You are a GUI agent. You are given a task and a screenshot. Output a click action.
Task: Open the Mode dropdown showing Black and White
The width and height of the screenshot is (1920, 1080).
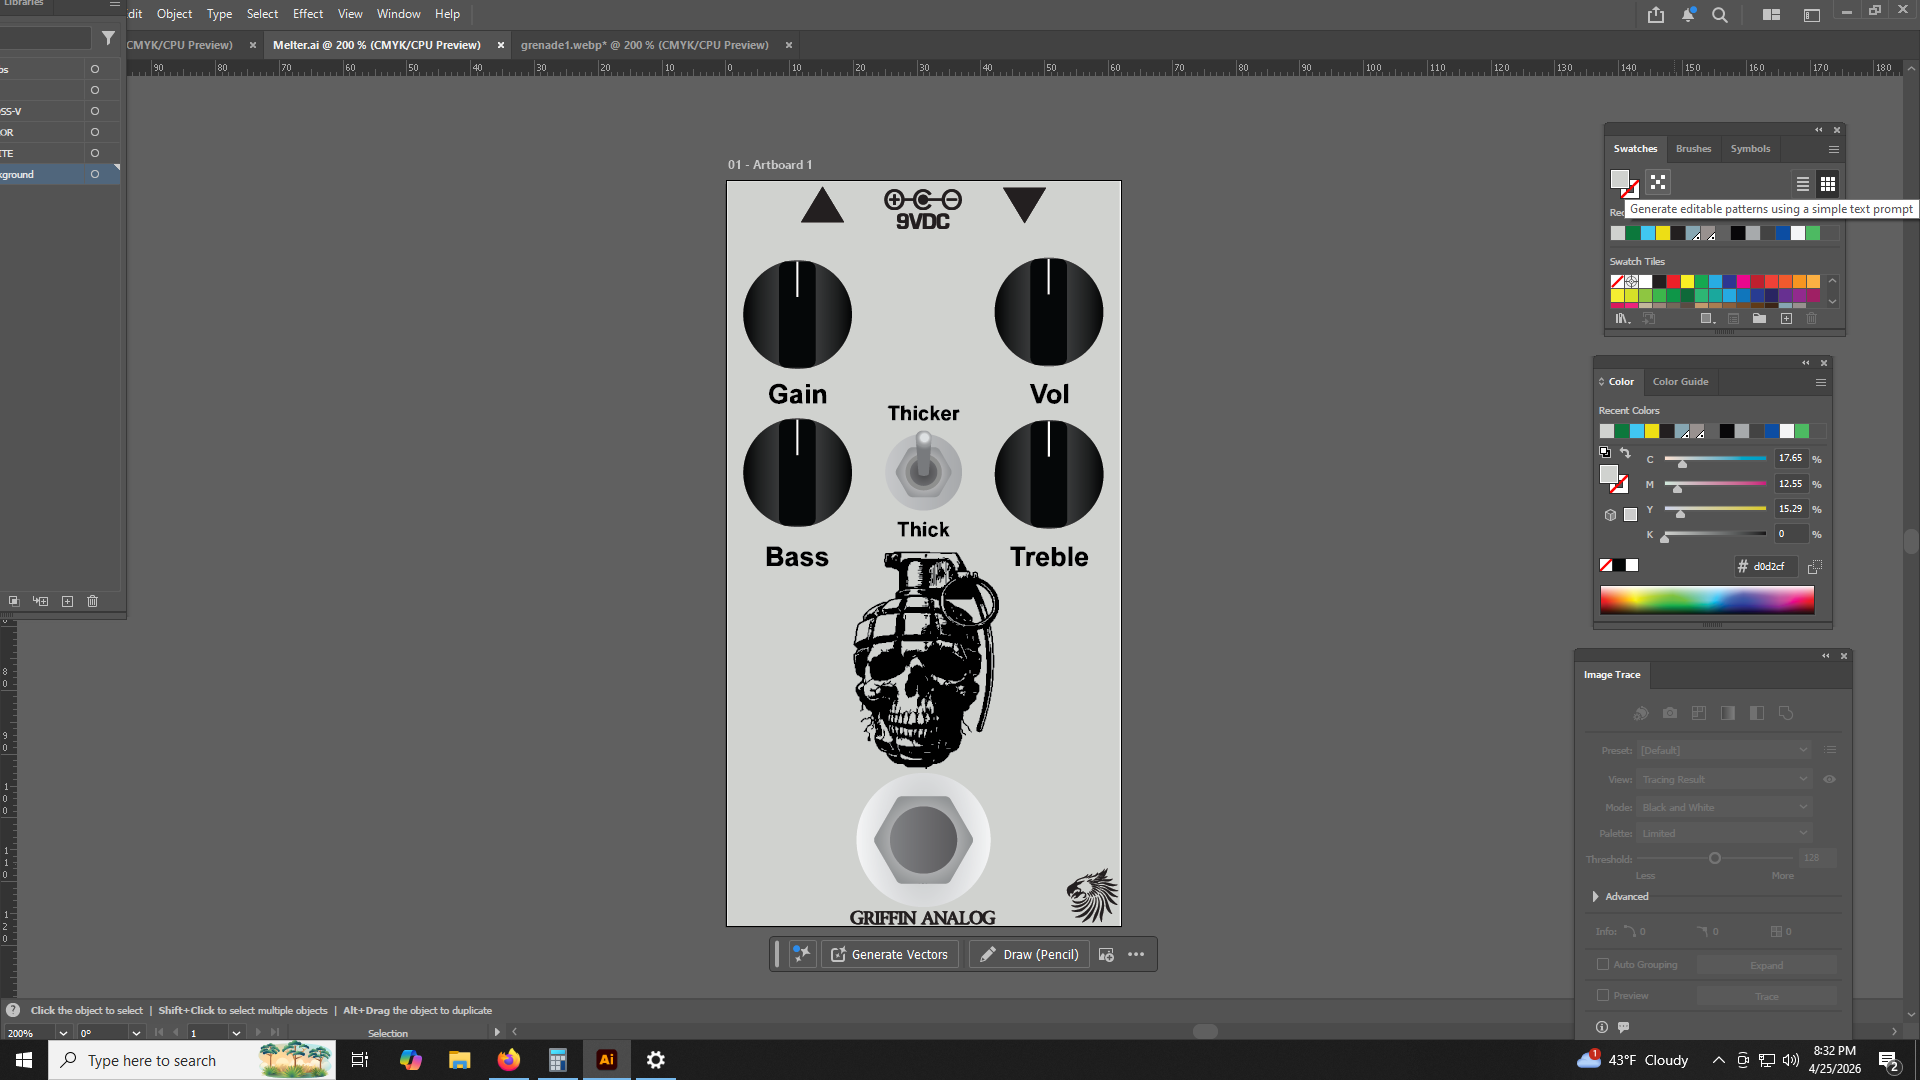tap(1725, 807)
